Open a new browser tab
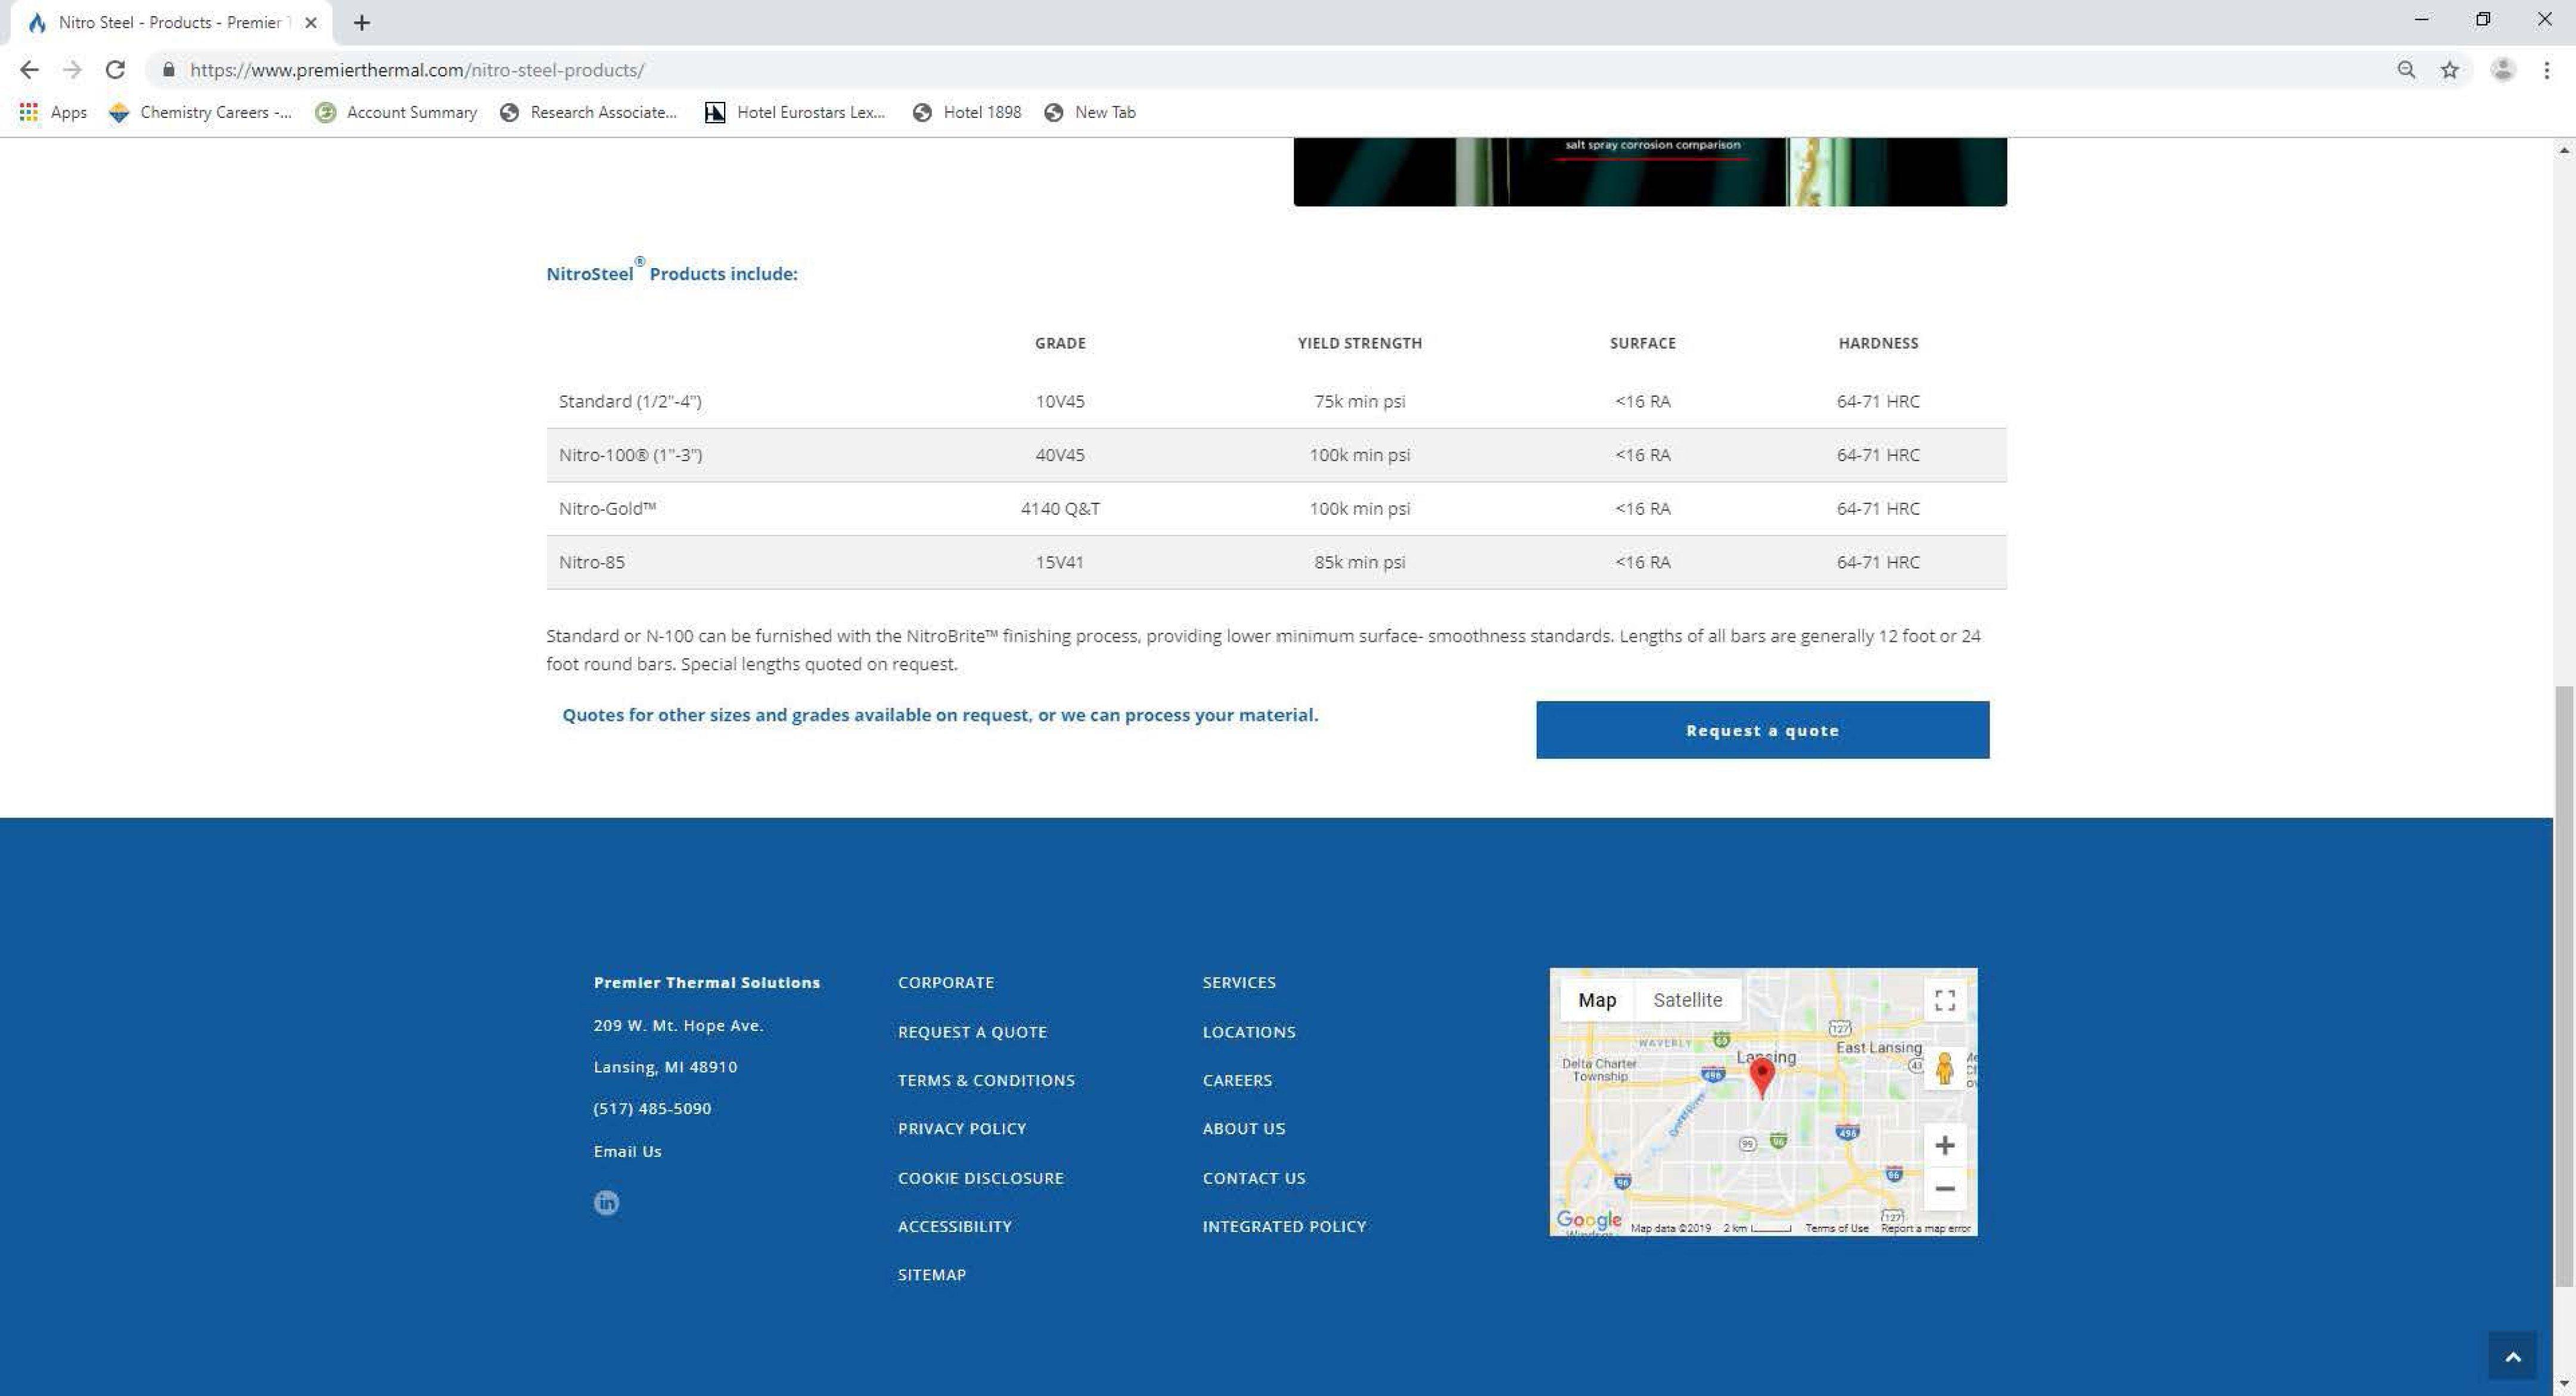Image resolution: width=2576 pixels, height=1396 pixels. (362, 22)
